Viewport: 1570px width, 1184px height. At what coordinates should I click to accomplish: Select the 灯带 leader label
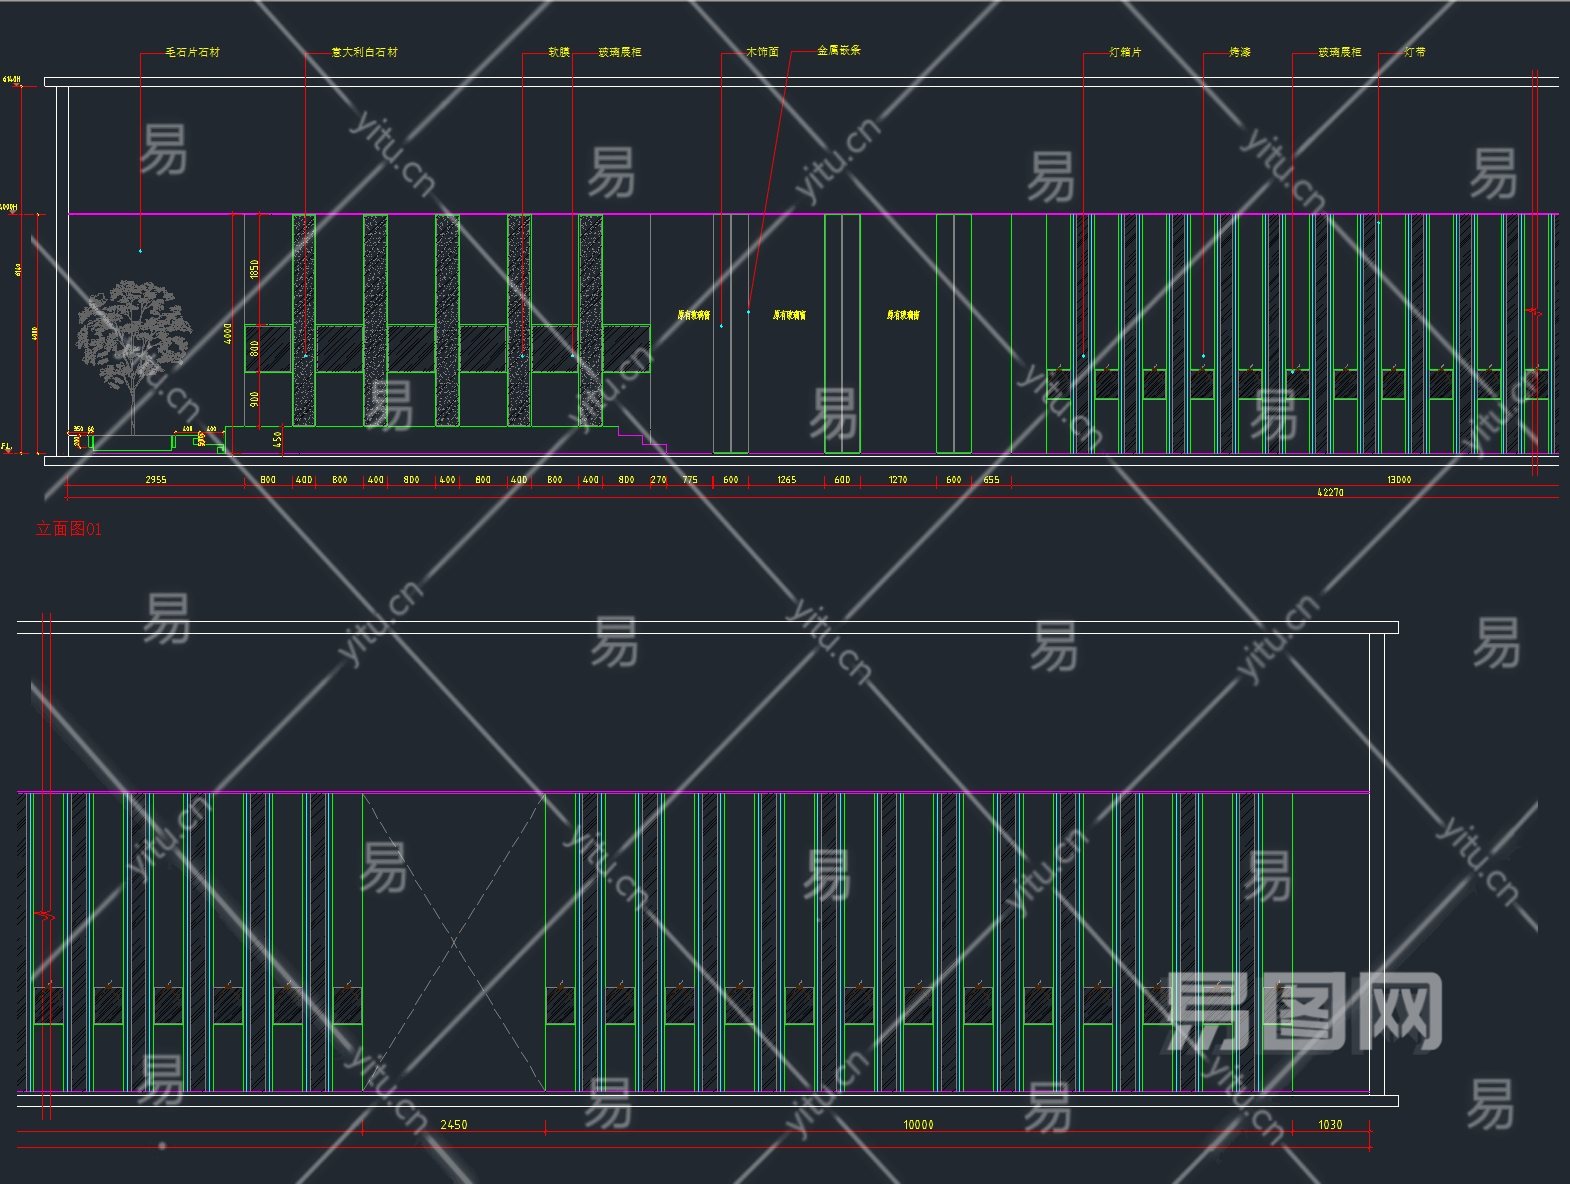tap(1415, 52)
